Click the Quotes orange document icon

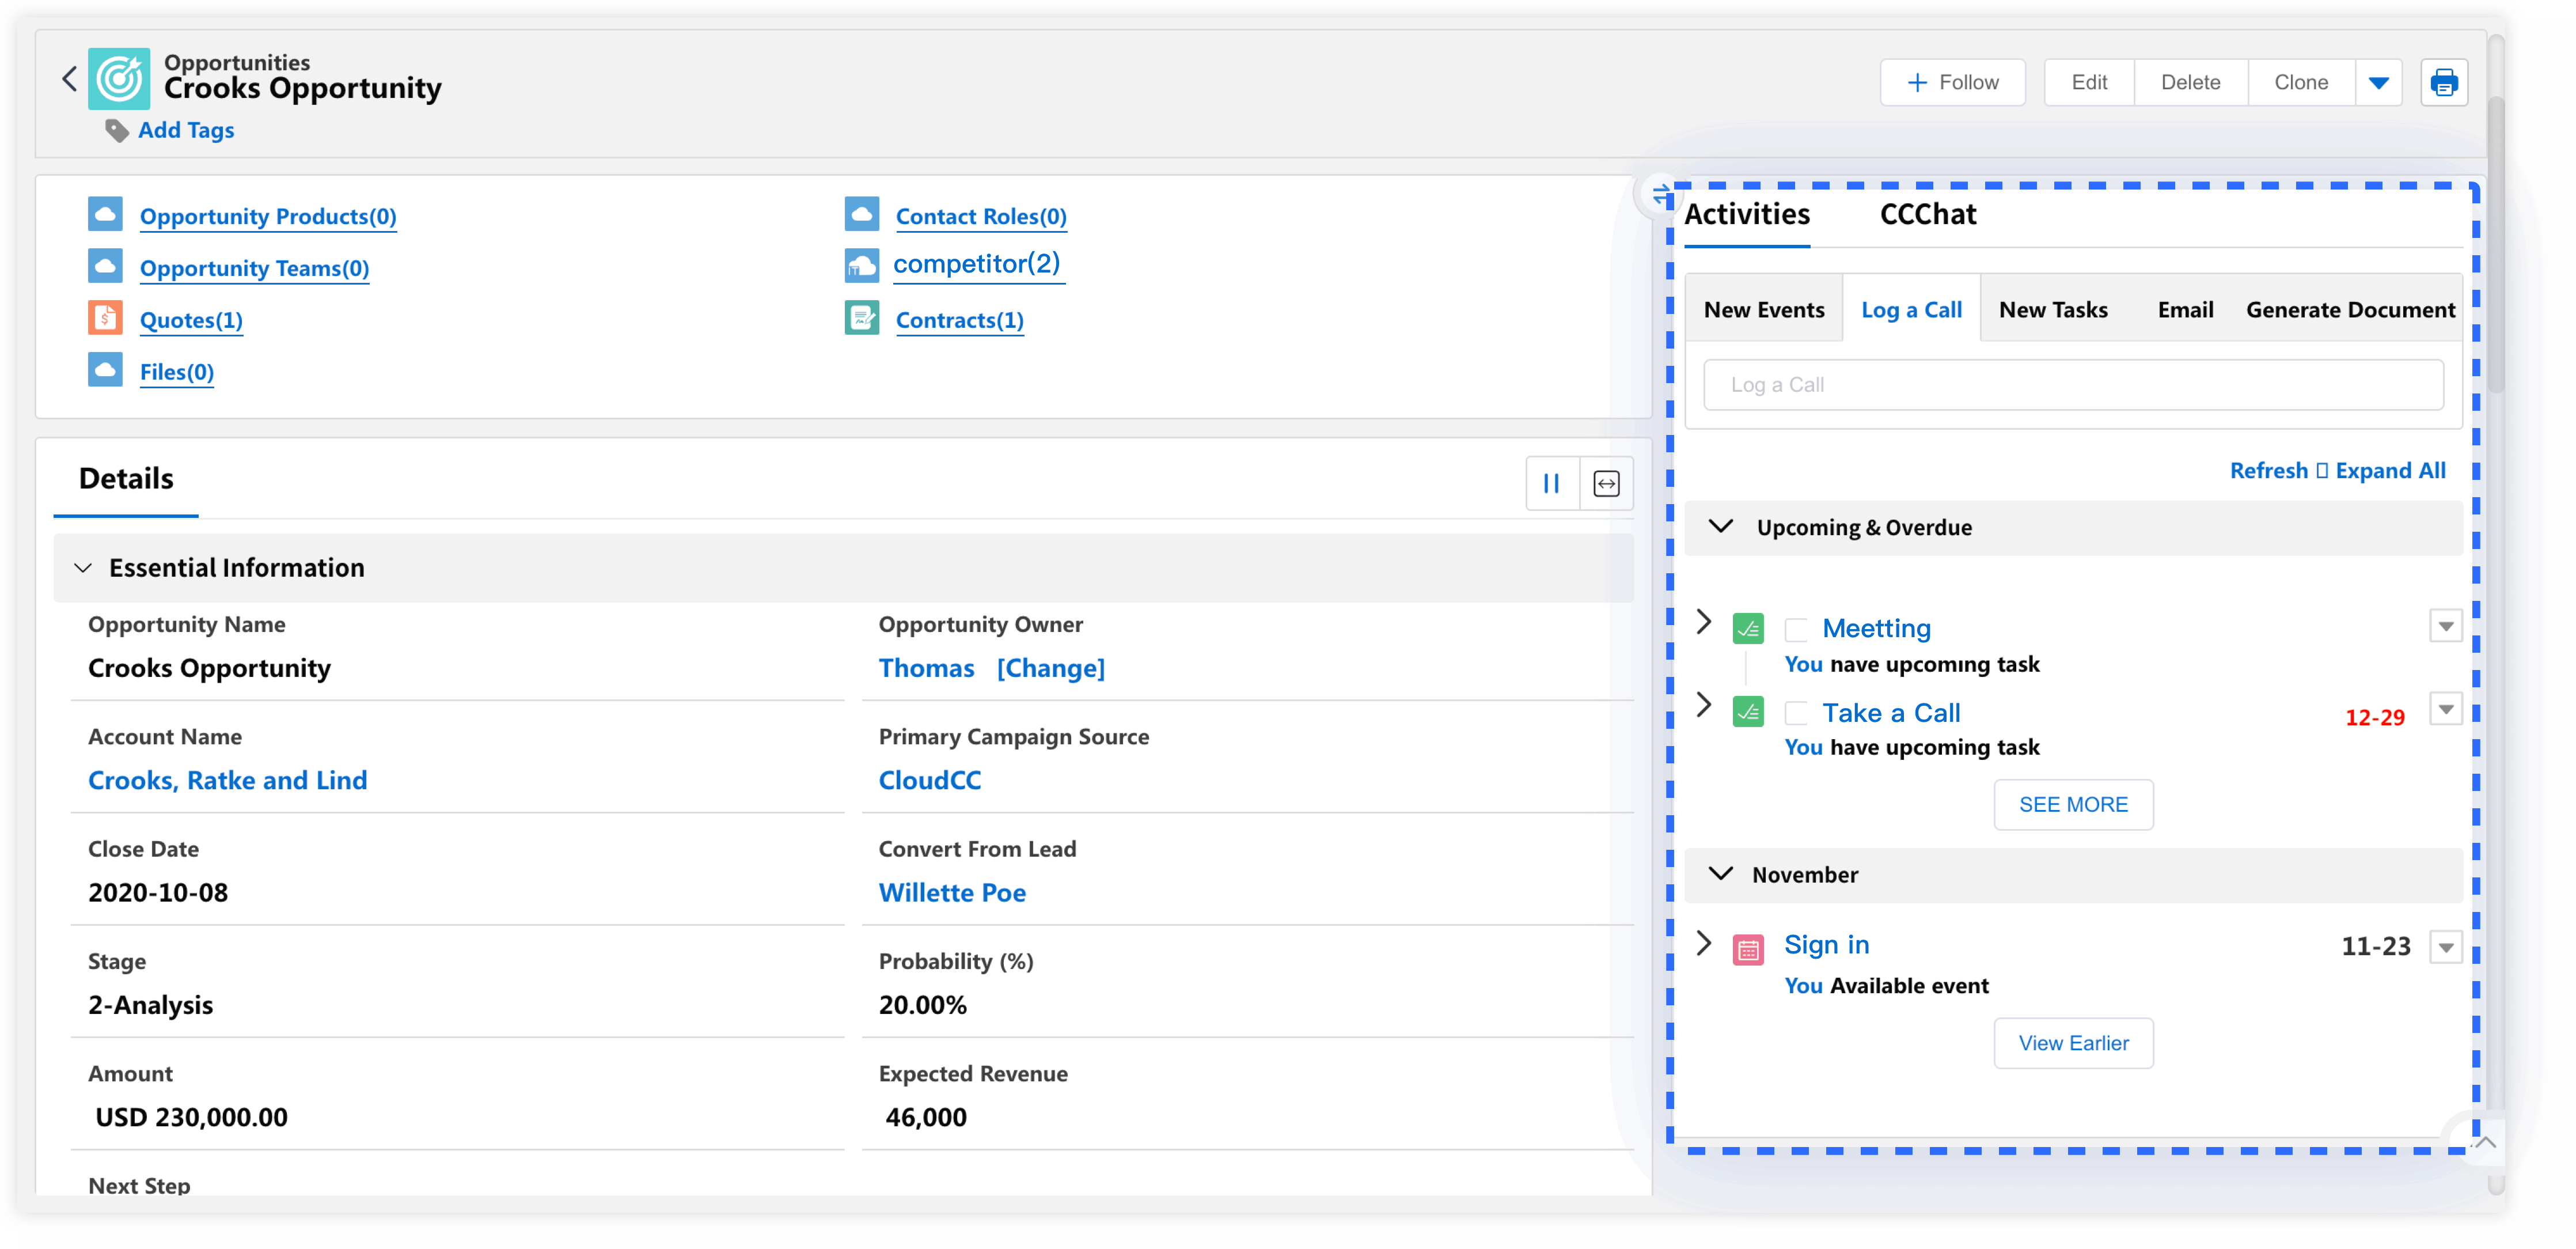[105, 318]
